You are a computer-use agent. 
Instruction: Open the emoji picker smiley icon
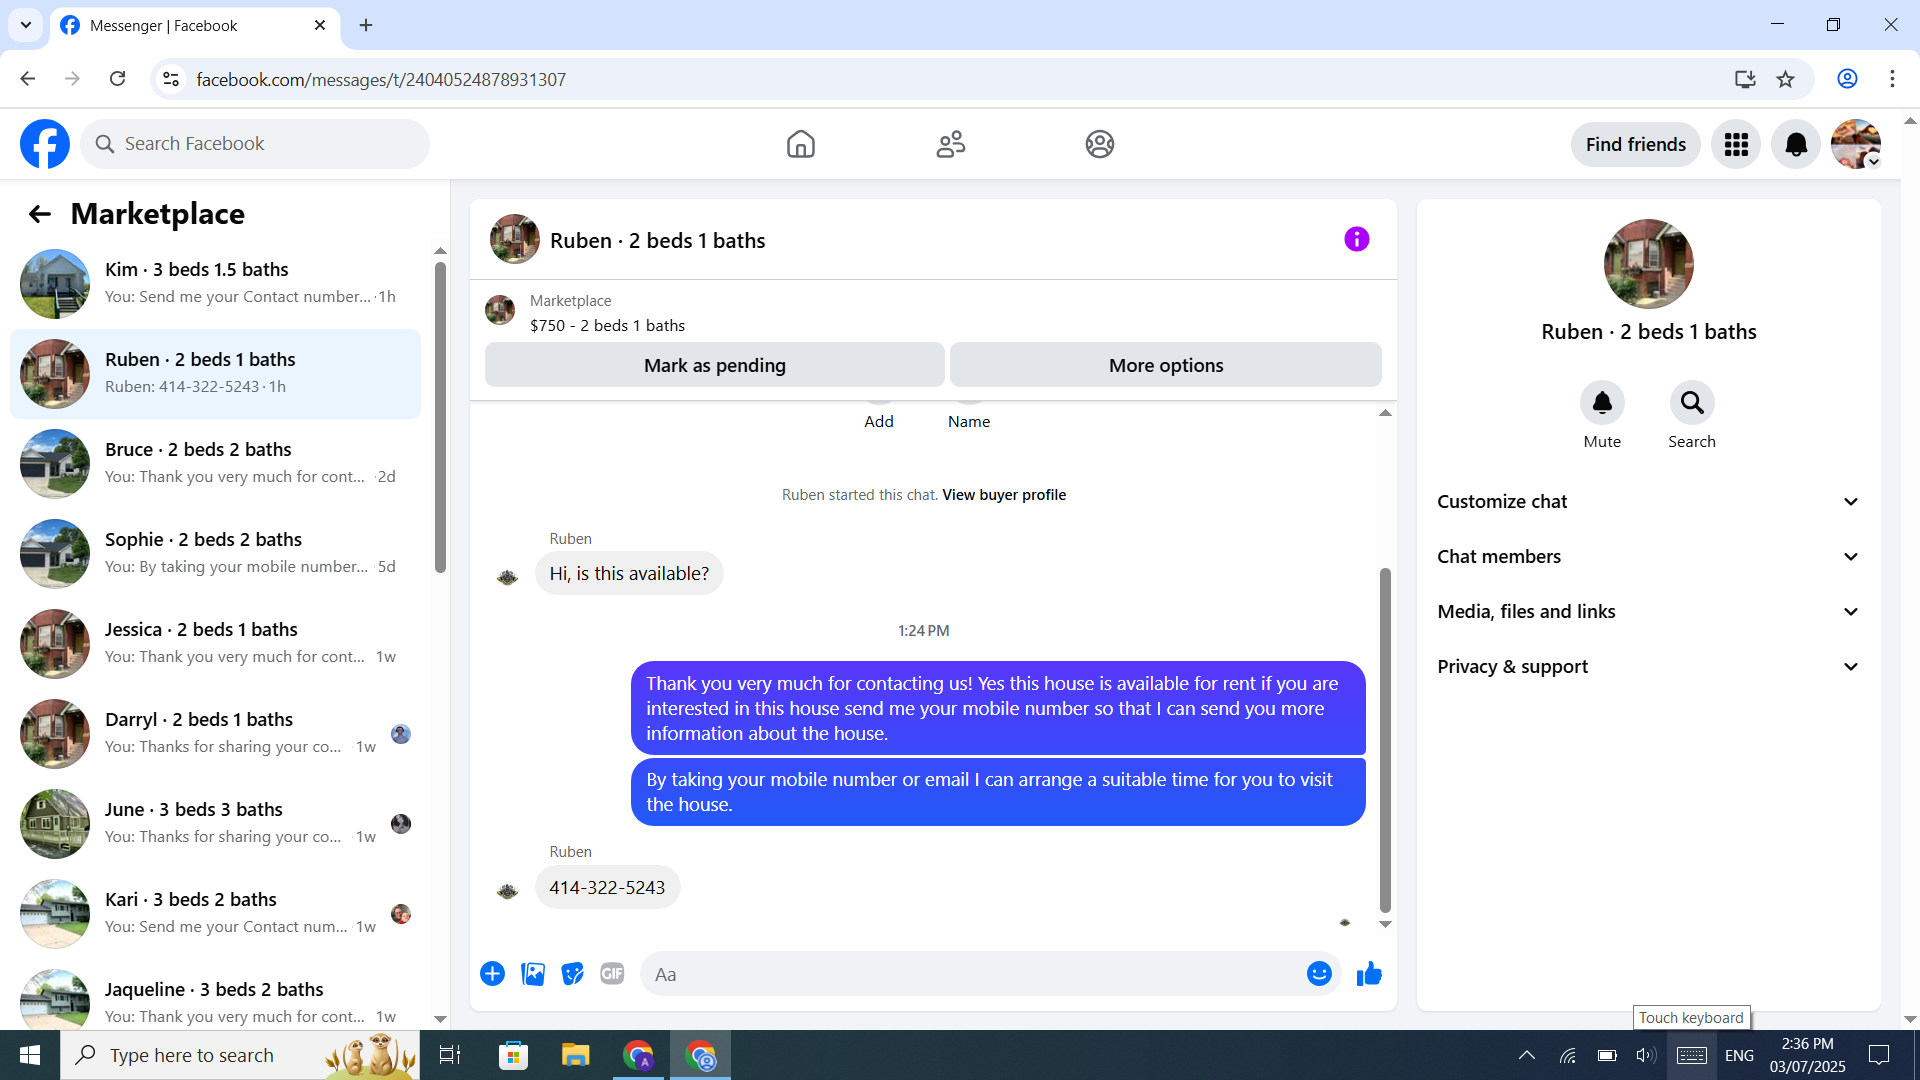(x=1319, y=974)
